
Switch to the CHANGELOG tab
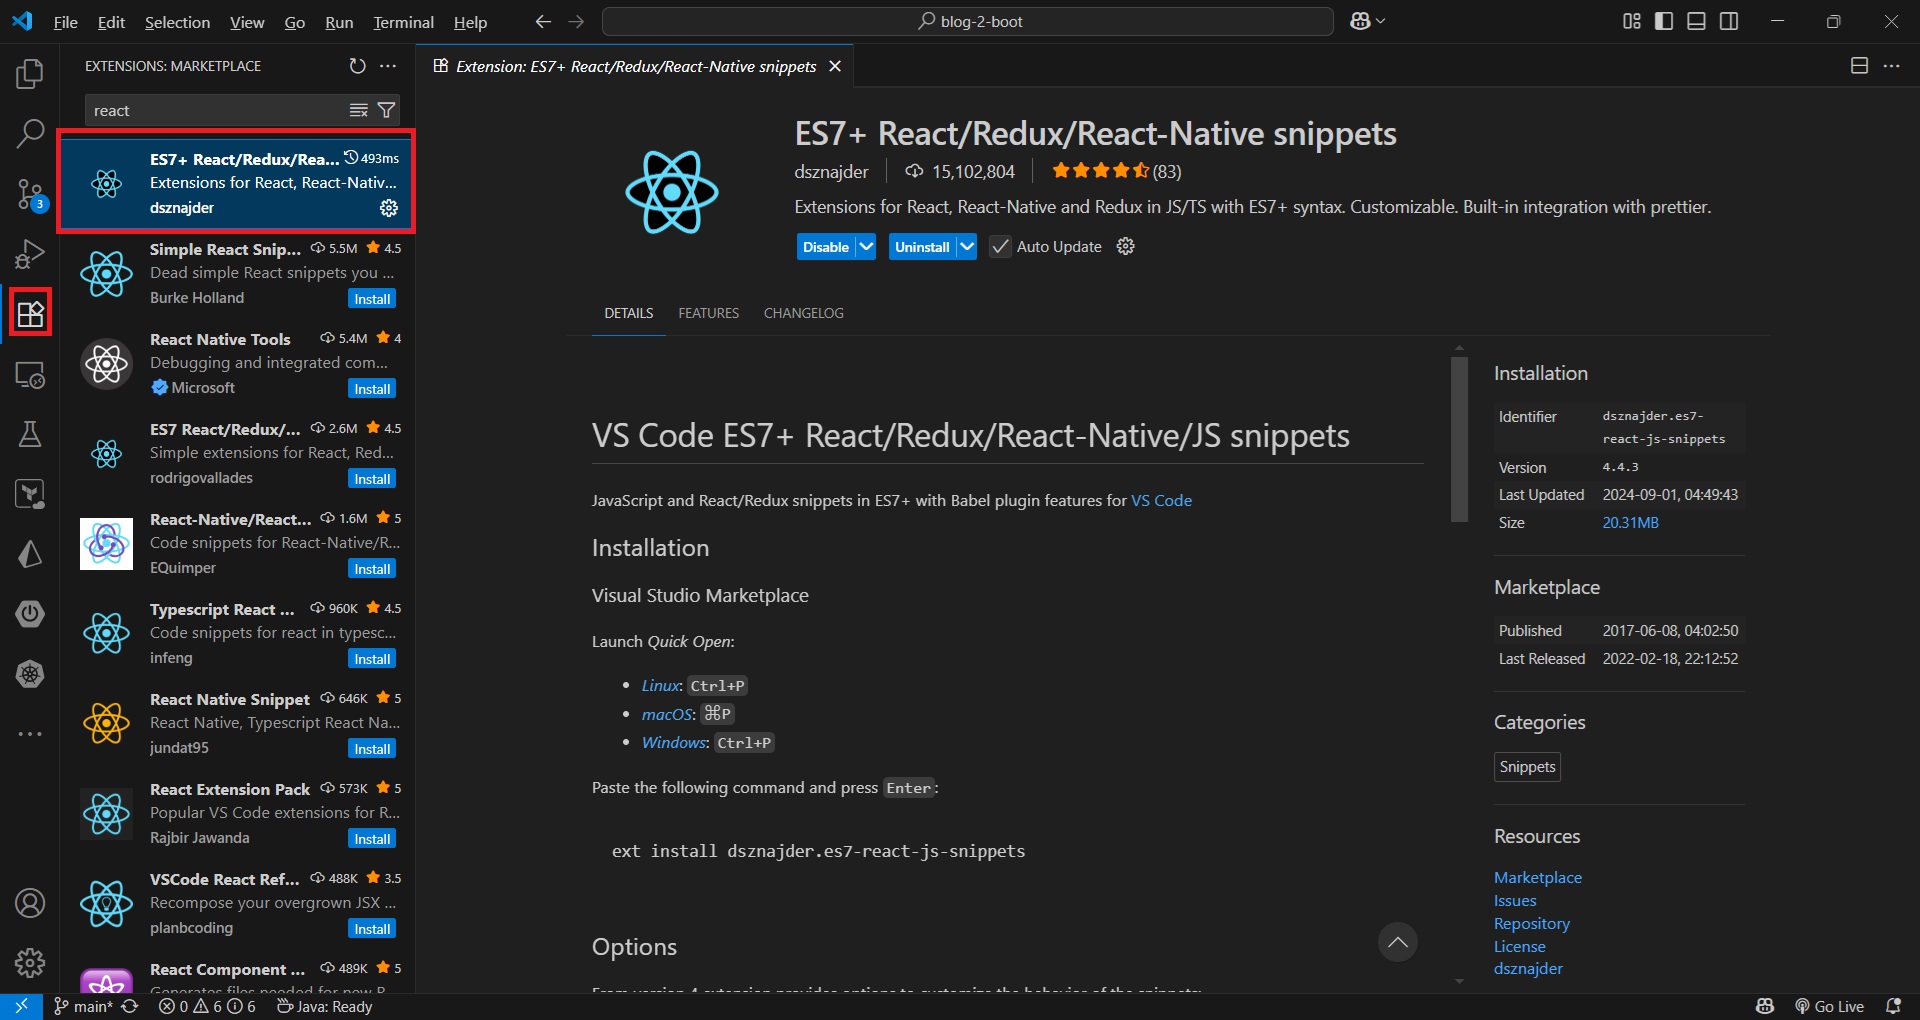click(804, 313)
